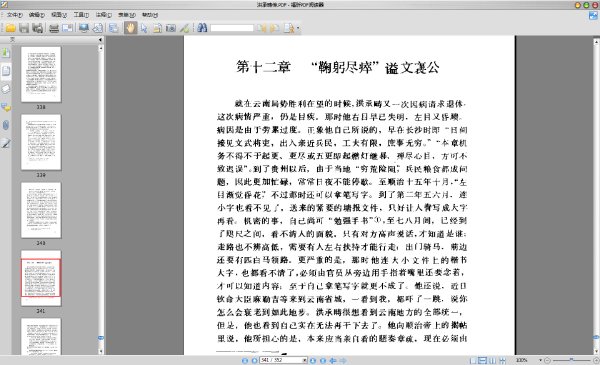
Task: Open the fifth menu bar item
Action: 103,15
